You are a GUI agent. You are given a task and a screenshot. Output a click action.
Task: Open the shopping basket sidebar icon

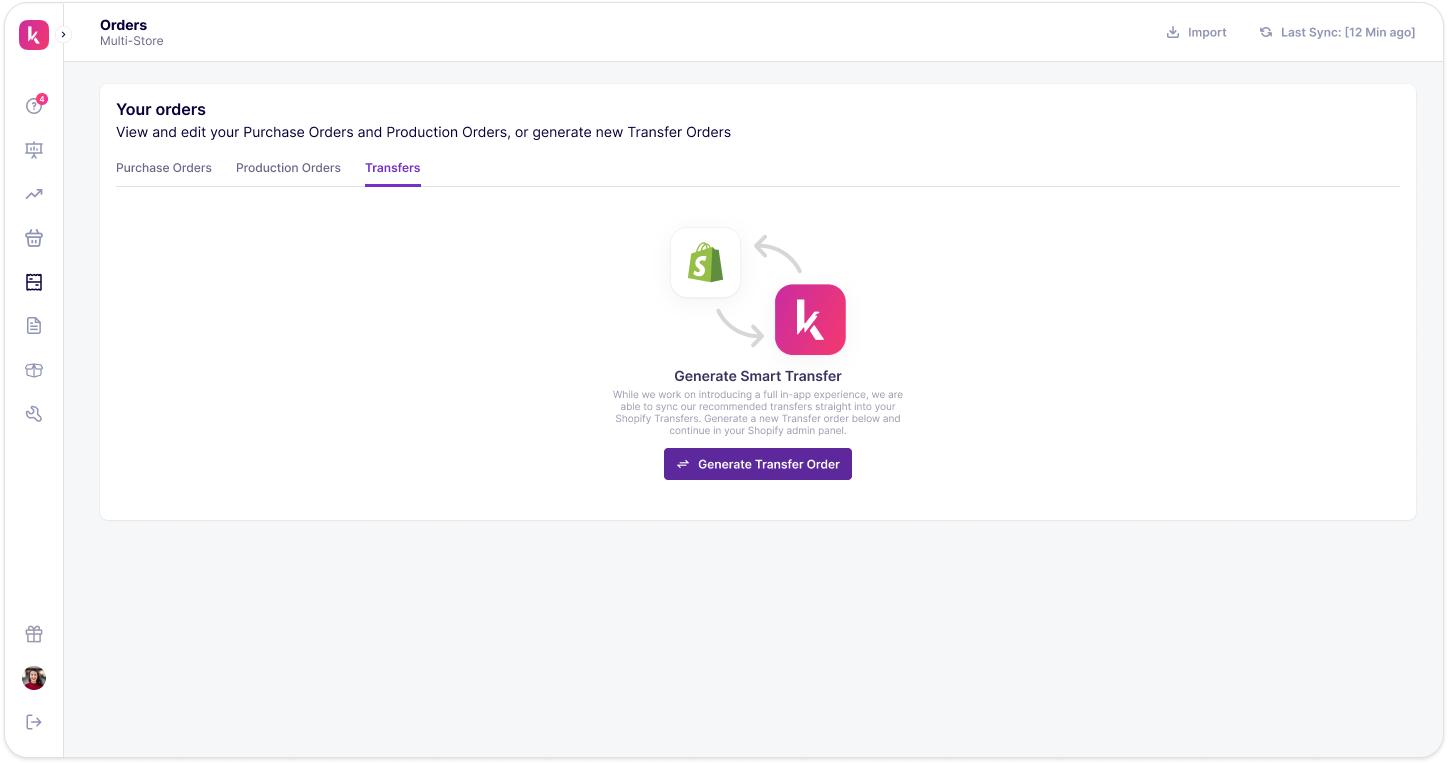coord(34,238)
